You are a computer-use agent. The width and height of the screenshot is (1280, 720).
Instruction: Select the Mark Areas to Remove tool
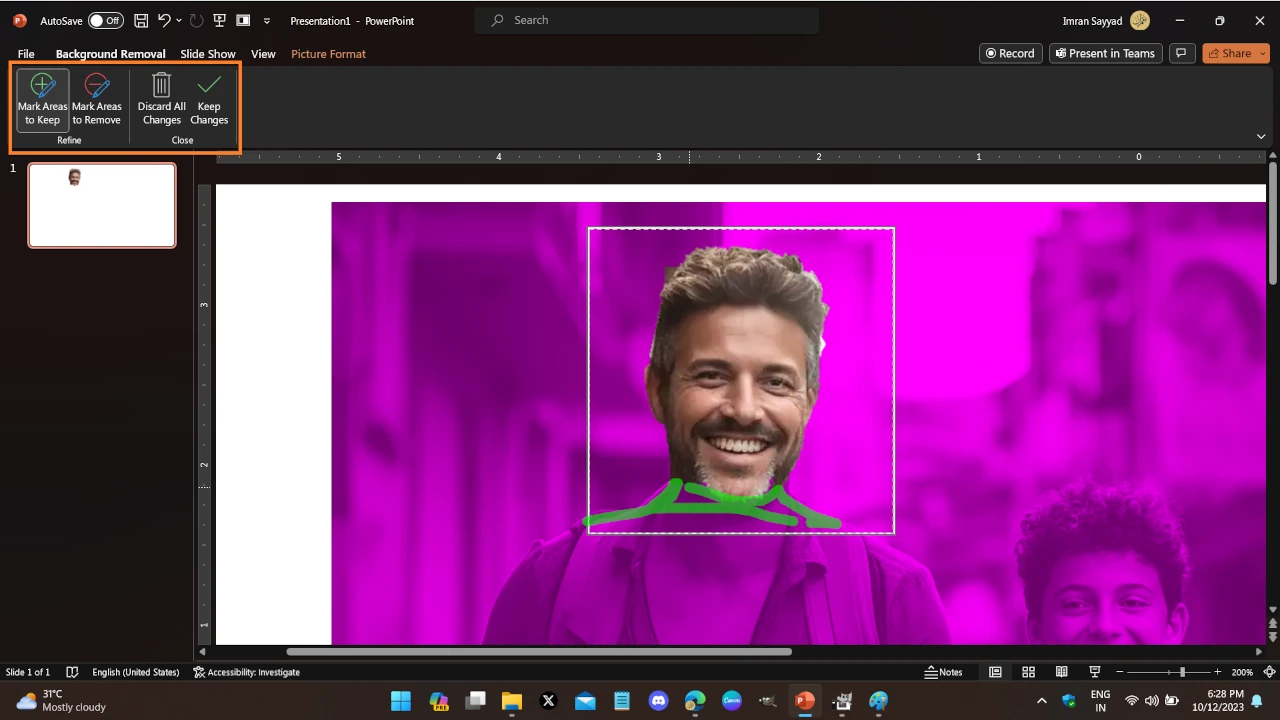pyautogui.click(x=96, y=100)
